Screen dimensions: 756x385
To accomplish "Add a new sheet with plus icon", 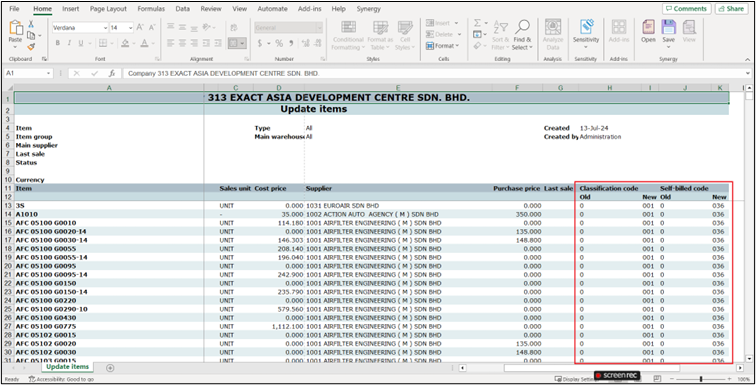I will click(x=110, y=368).
